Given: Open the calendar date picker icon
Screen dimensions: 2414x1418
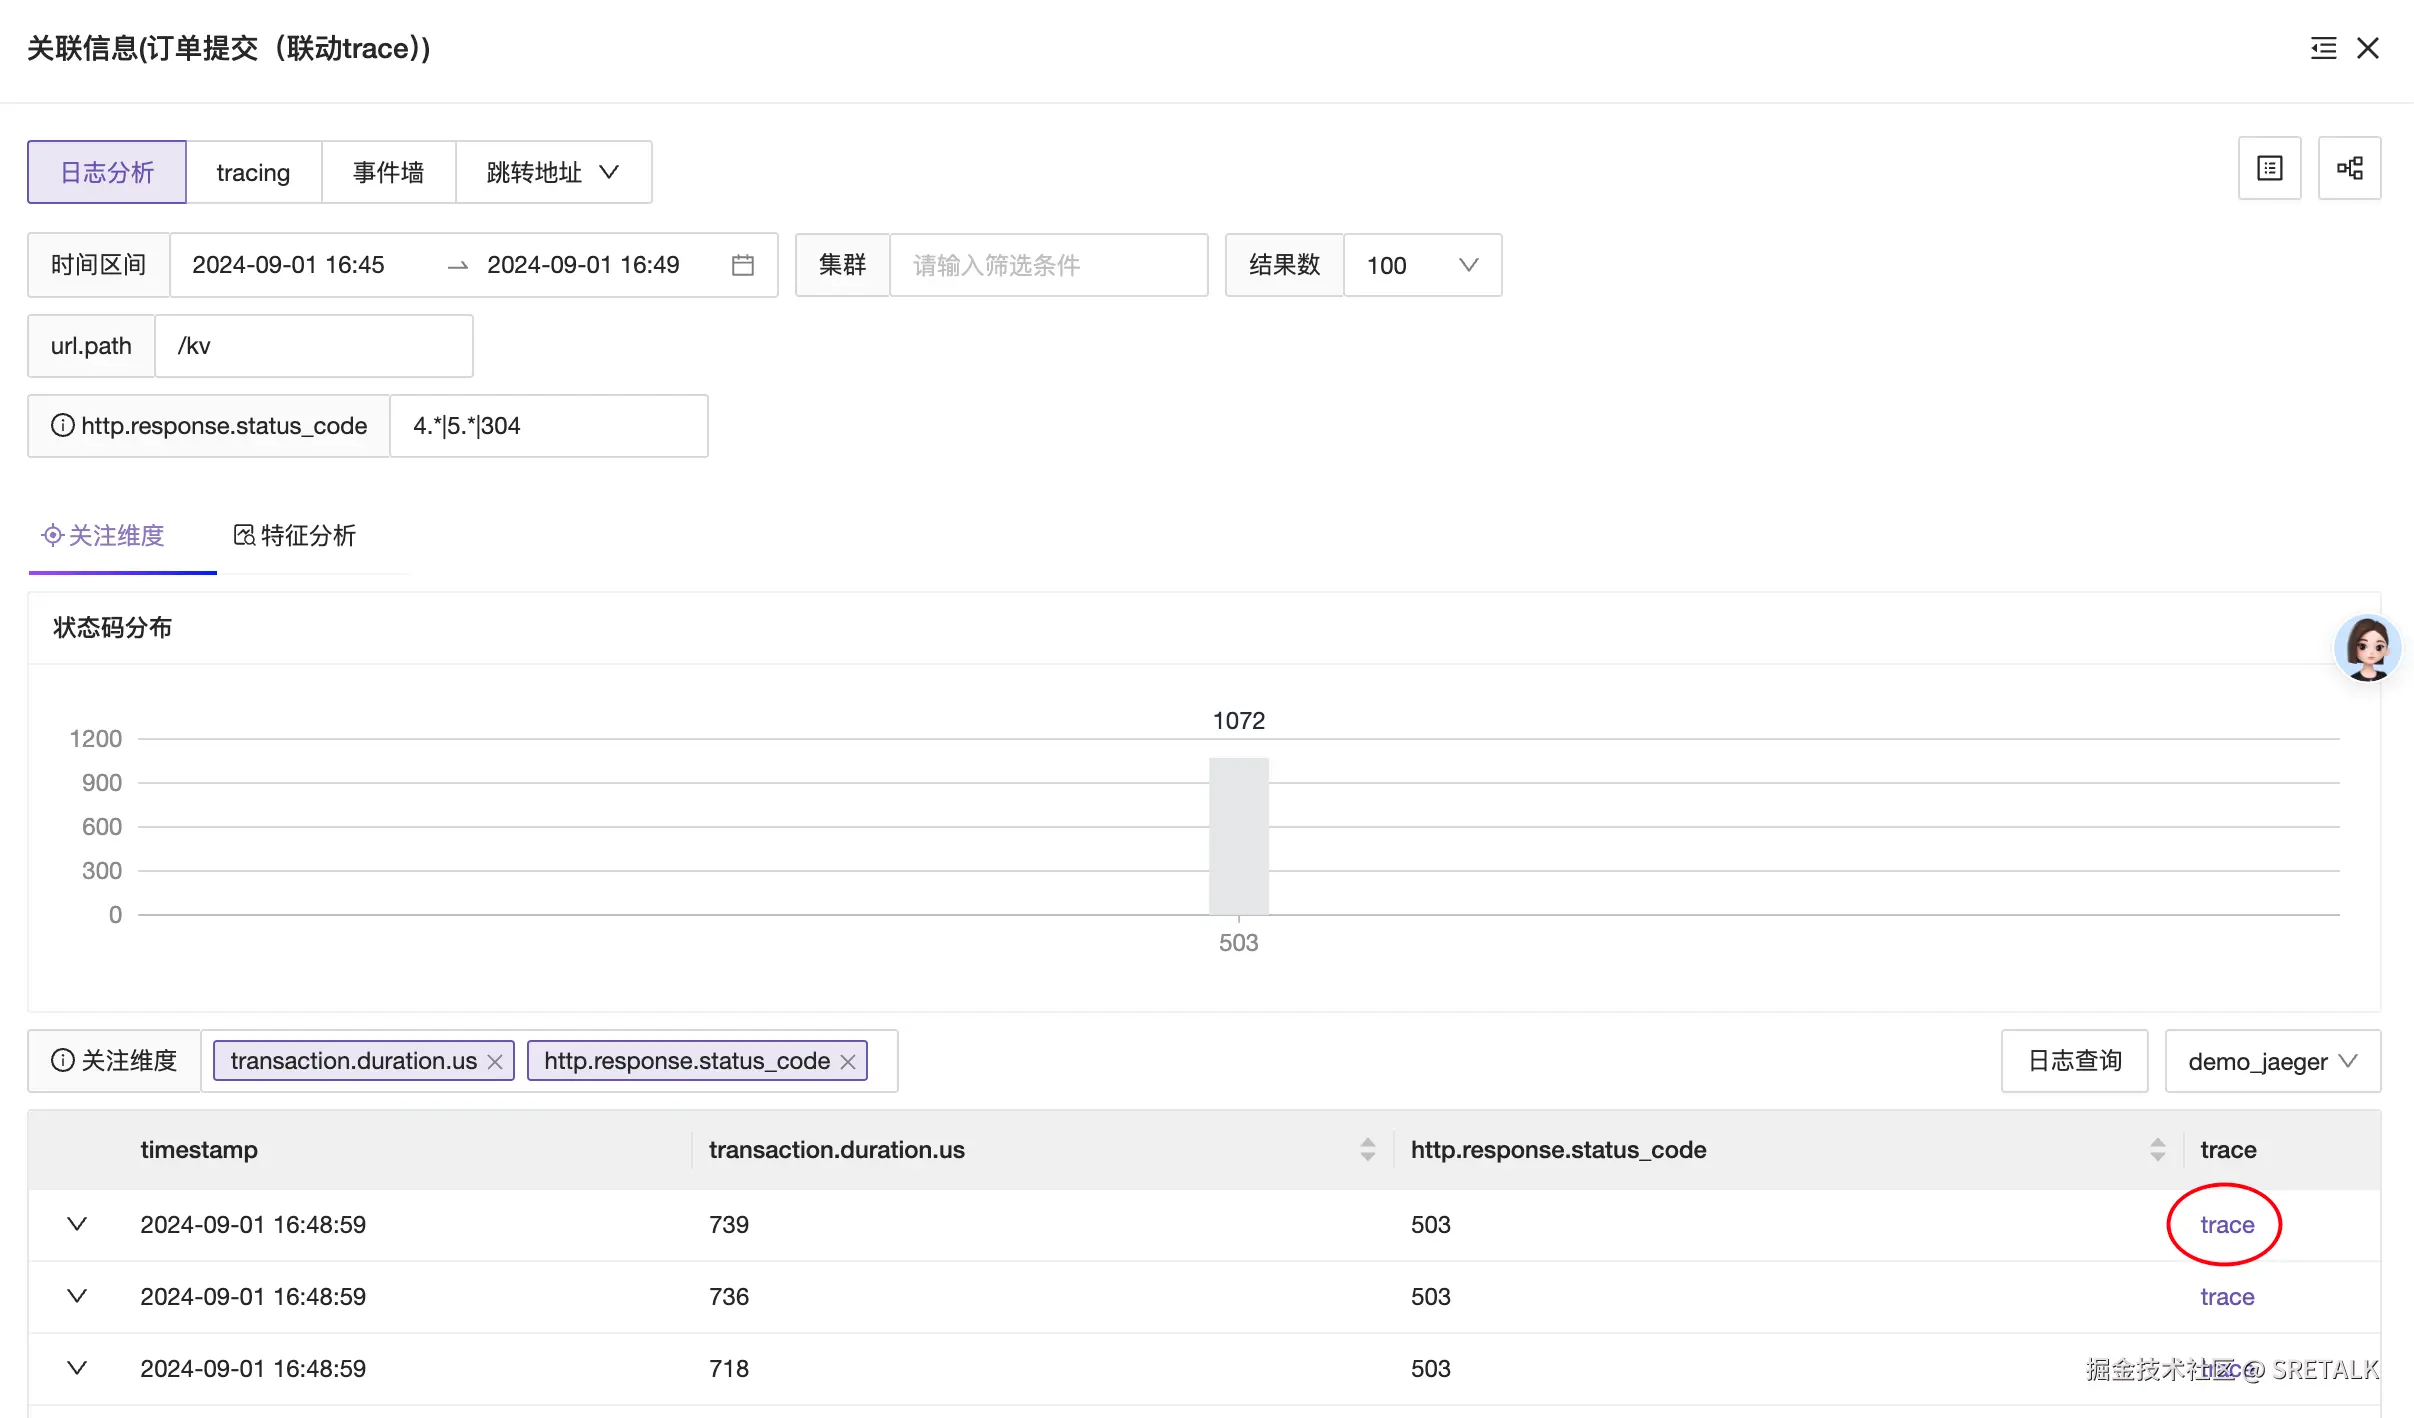Looking at the screenshot, I should (742, 265).
